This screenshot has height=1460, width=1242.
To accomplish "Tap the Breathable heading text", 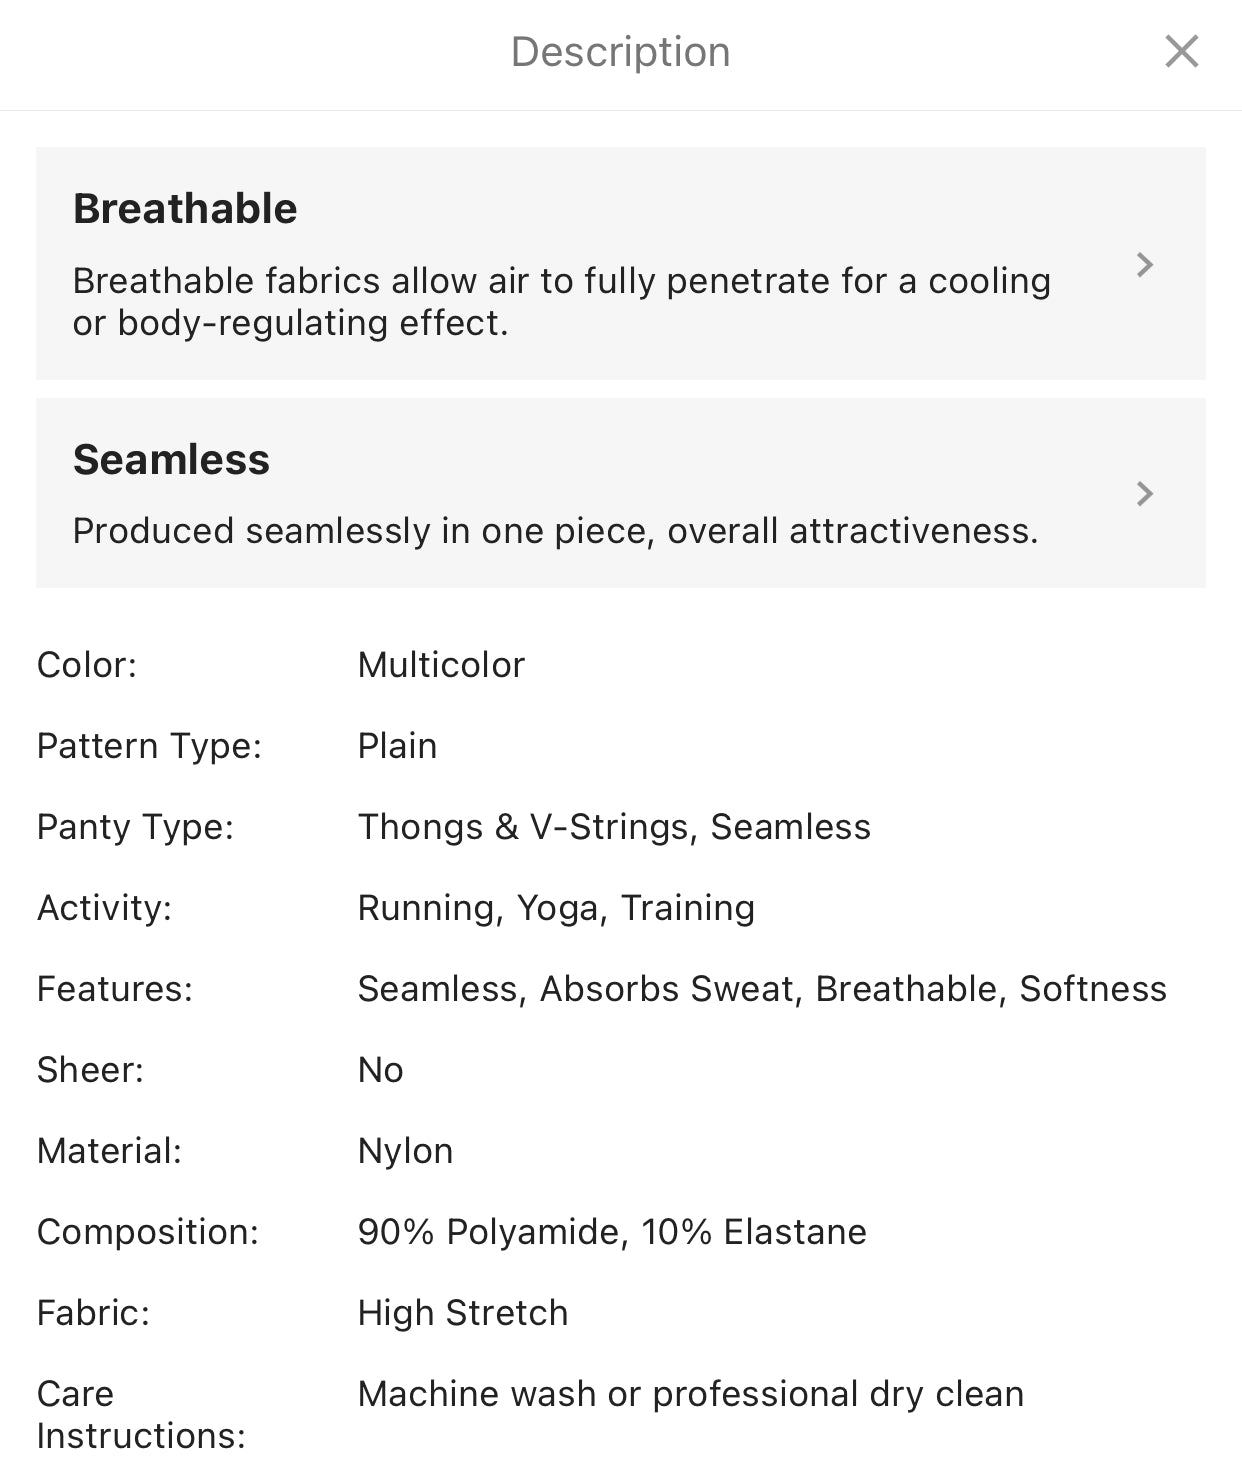I will (x=185, y=209).
